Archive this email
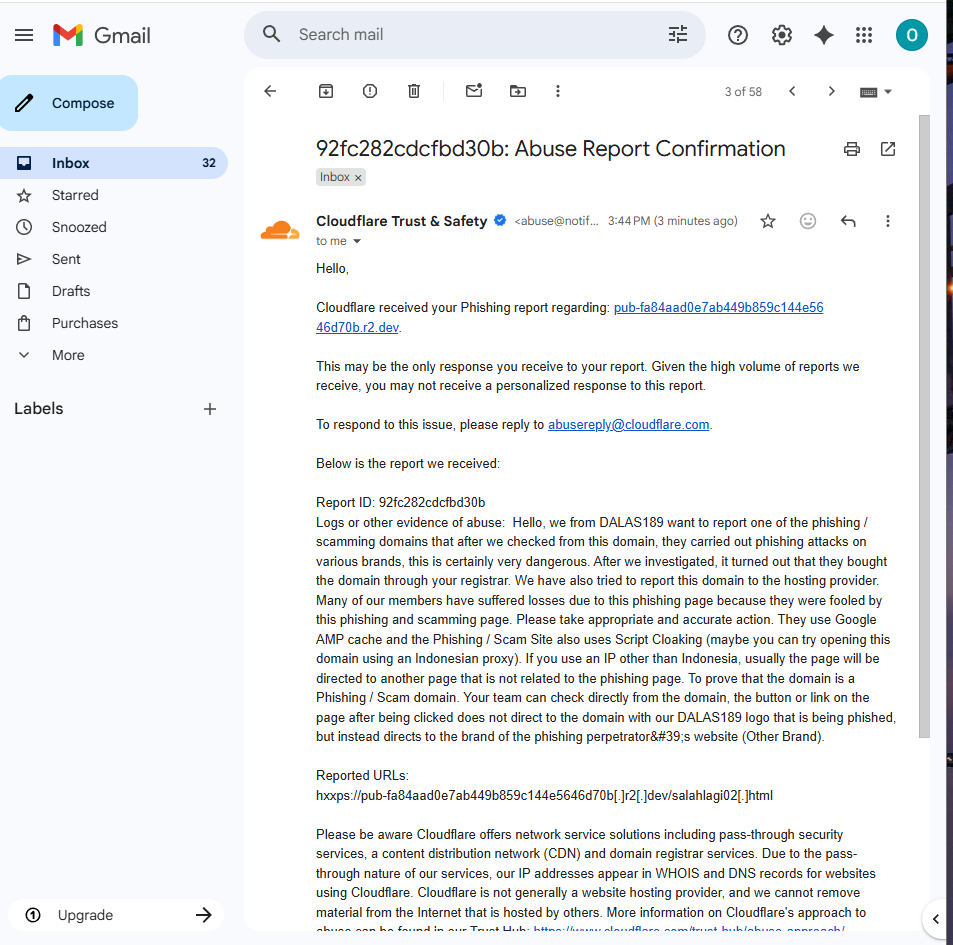953x945 pixels. point(326,91)
